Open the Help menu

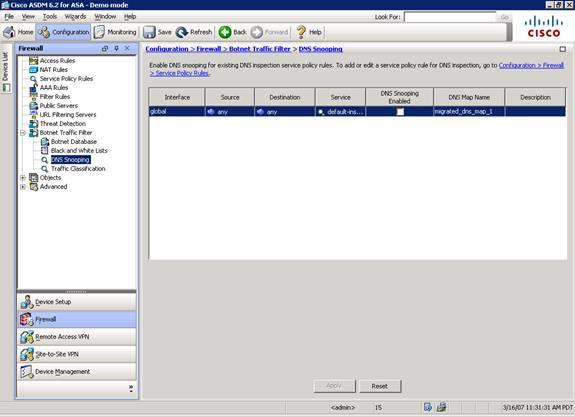pos(130,17)
